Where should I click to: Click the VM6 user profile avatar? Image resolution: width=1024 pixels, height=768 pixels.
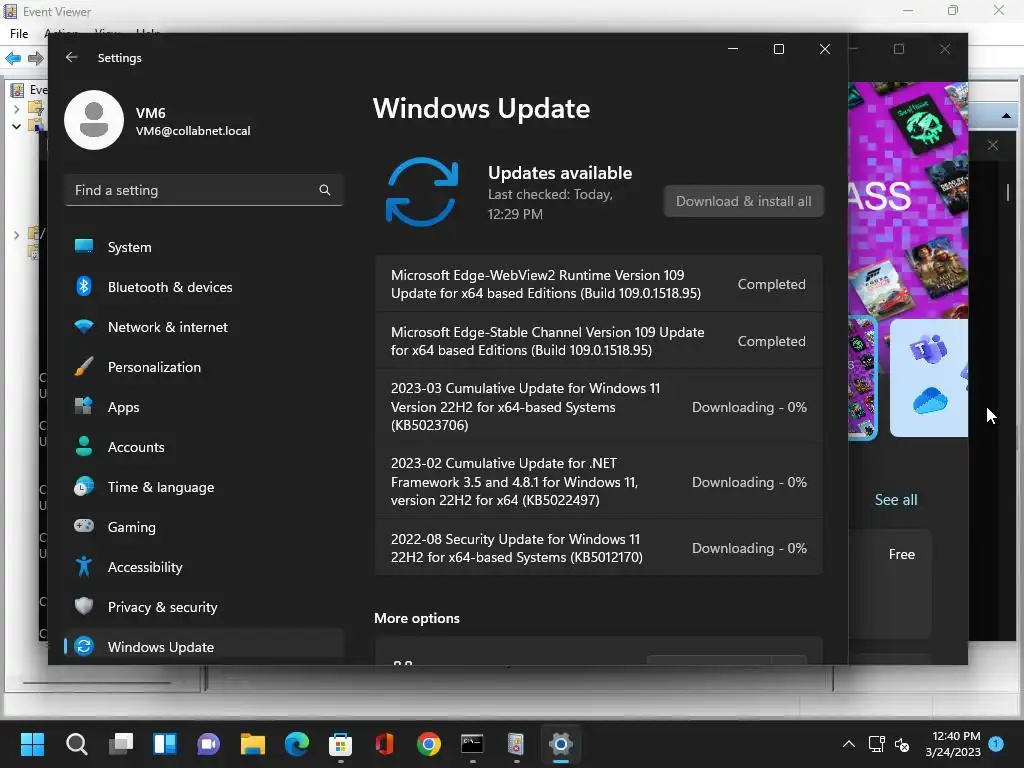pyautogui.click(x=94, y=120)
